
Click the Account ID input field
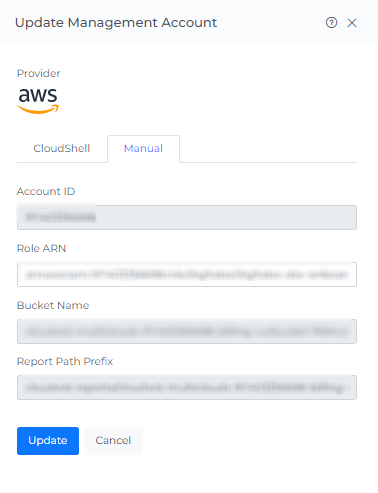[187, 217]
